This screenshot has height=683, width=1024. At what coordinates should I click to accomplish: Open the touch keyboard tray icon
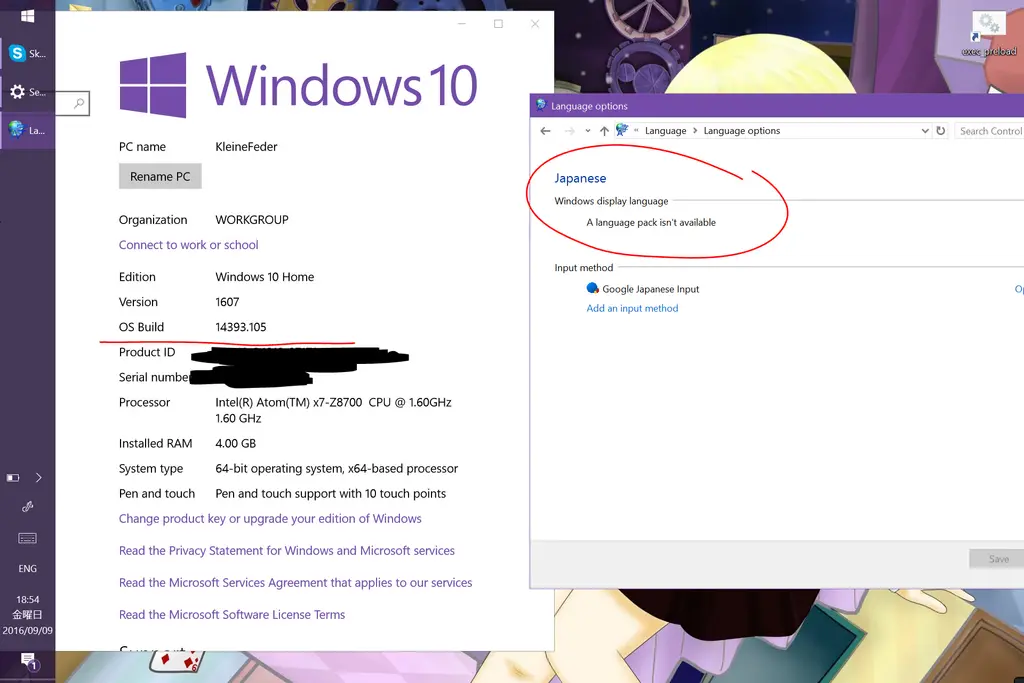27,538
